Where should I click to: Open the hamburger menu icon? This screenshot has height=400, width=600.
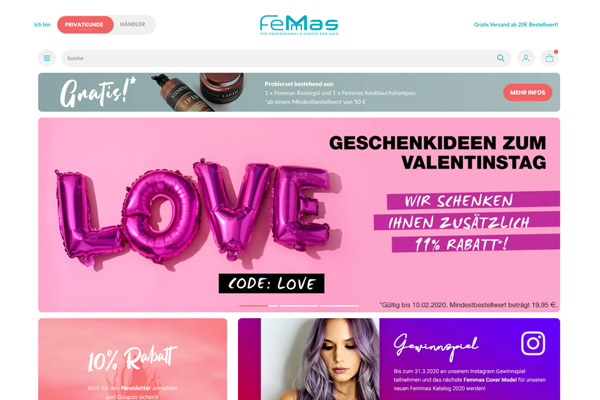[47, 58]
